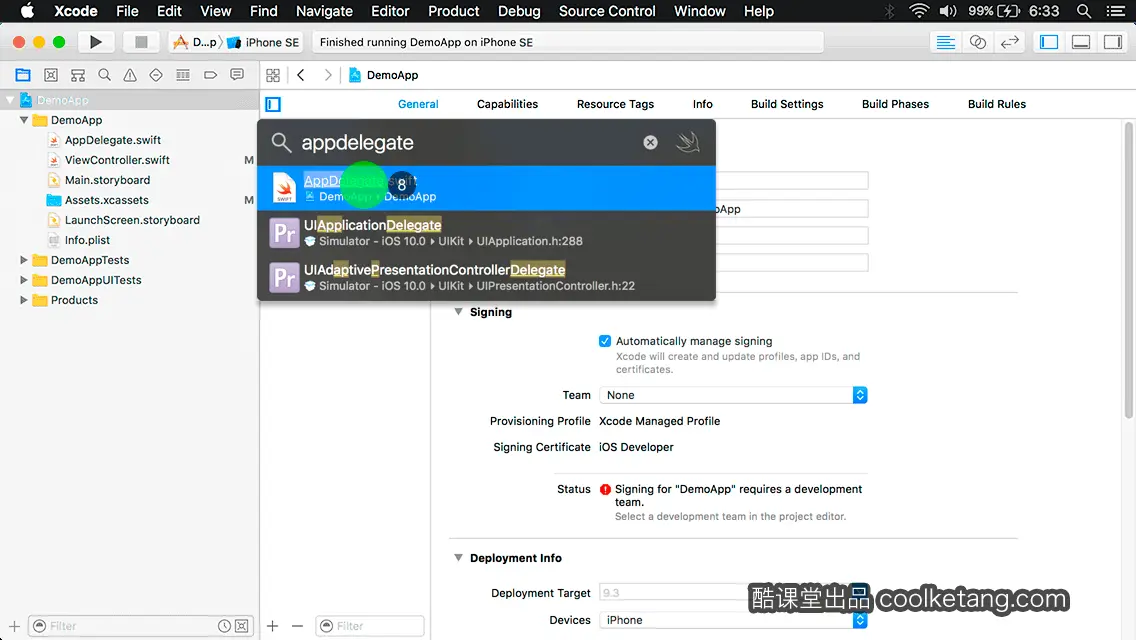Toggle the Utilities panel visibility

1113,42
